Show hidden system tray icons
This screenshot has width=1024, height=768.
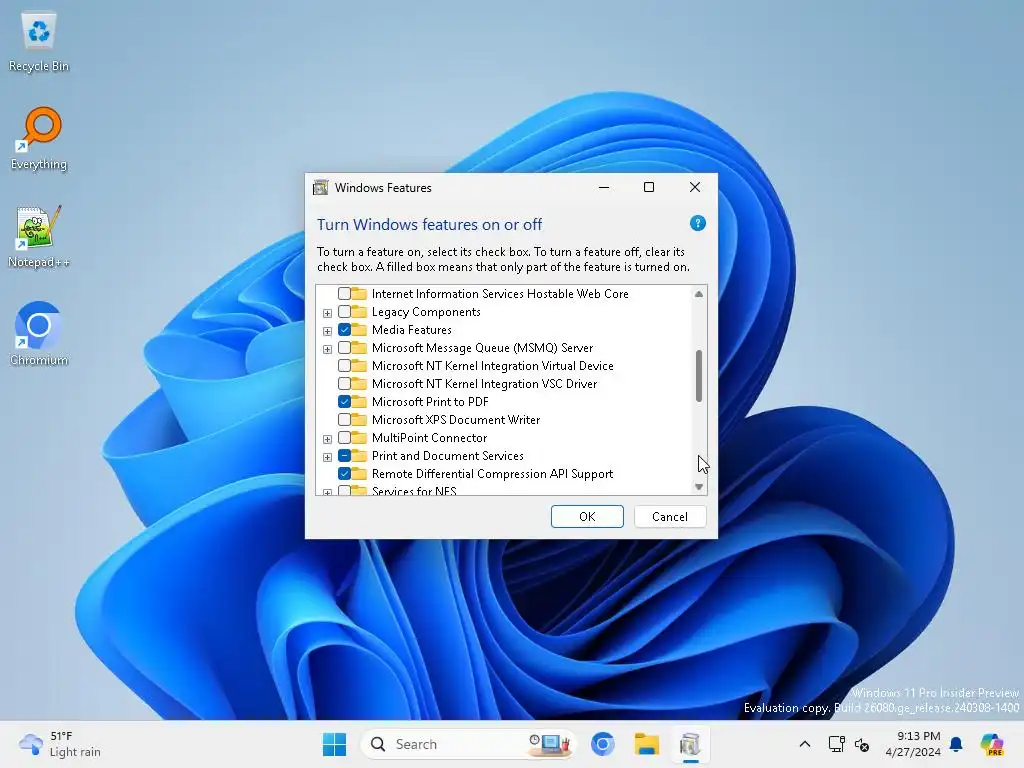point(805,744)
